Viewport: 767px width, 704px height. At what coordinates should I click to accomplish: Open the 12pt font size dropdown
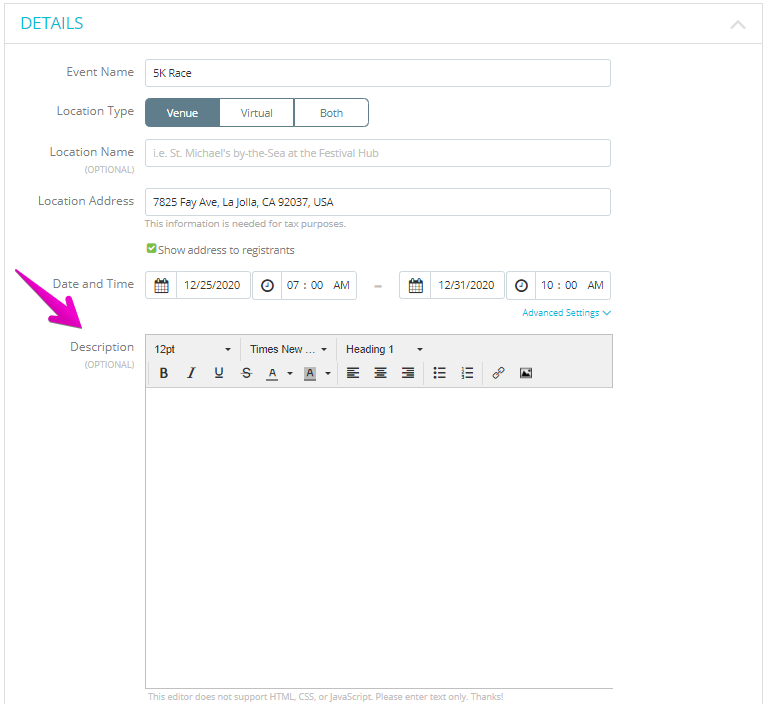click(x=192, y=349)
